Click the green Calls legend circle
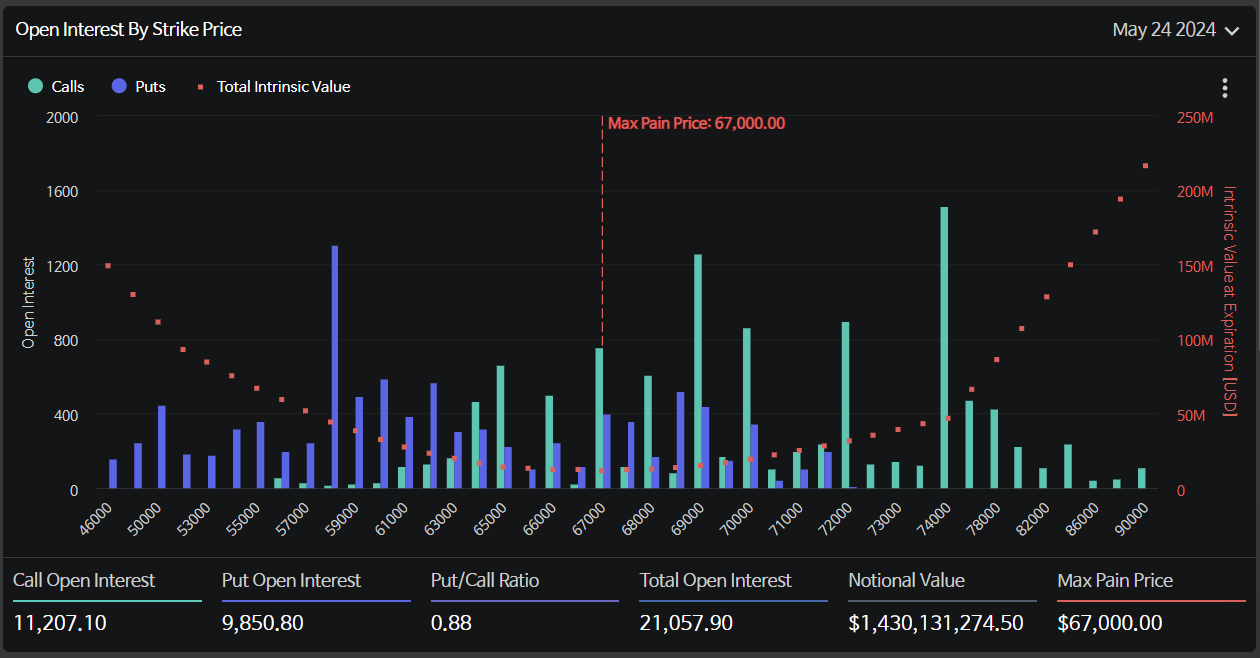Image resolution: width=1260 pixels, height=658 pixels. coord(36,86)
